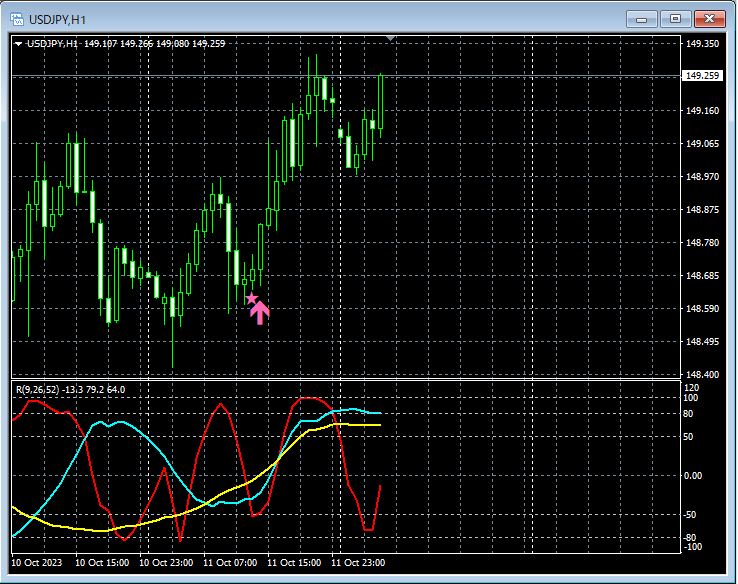
Task: Click the 148.495 price scale label
Action: (702, 342)
